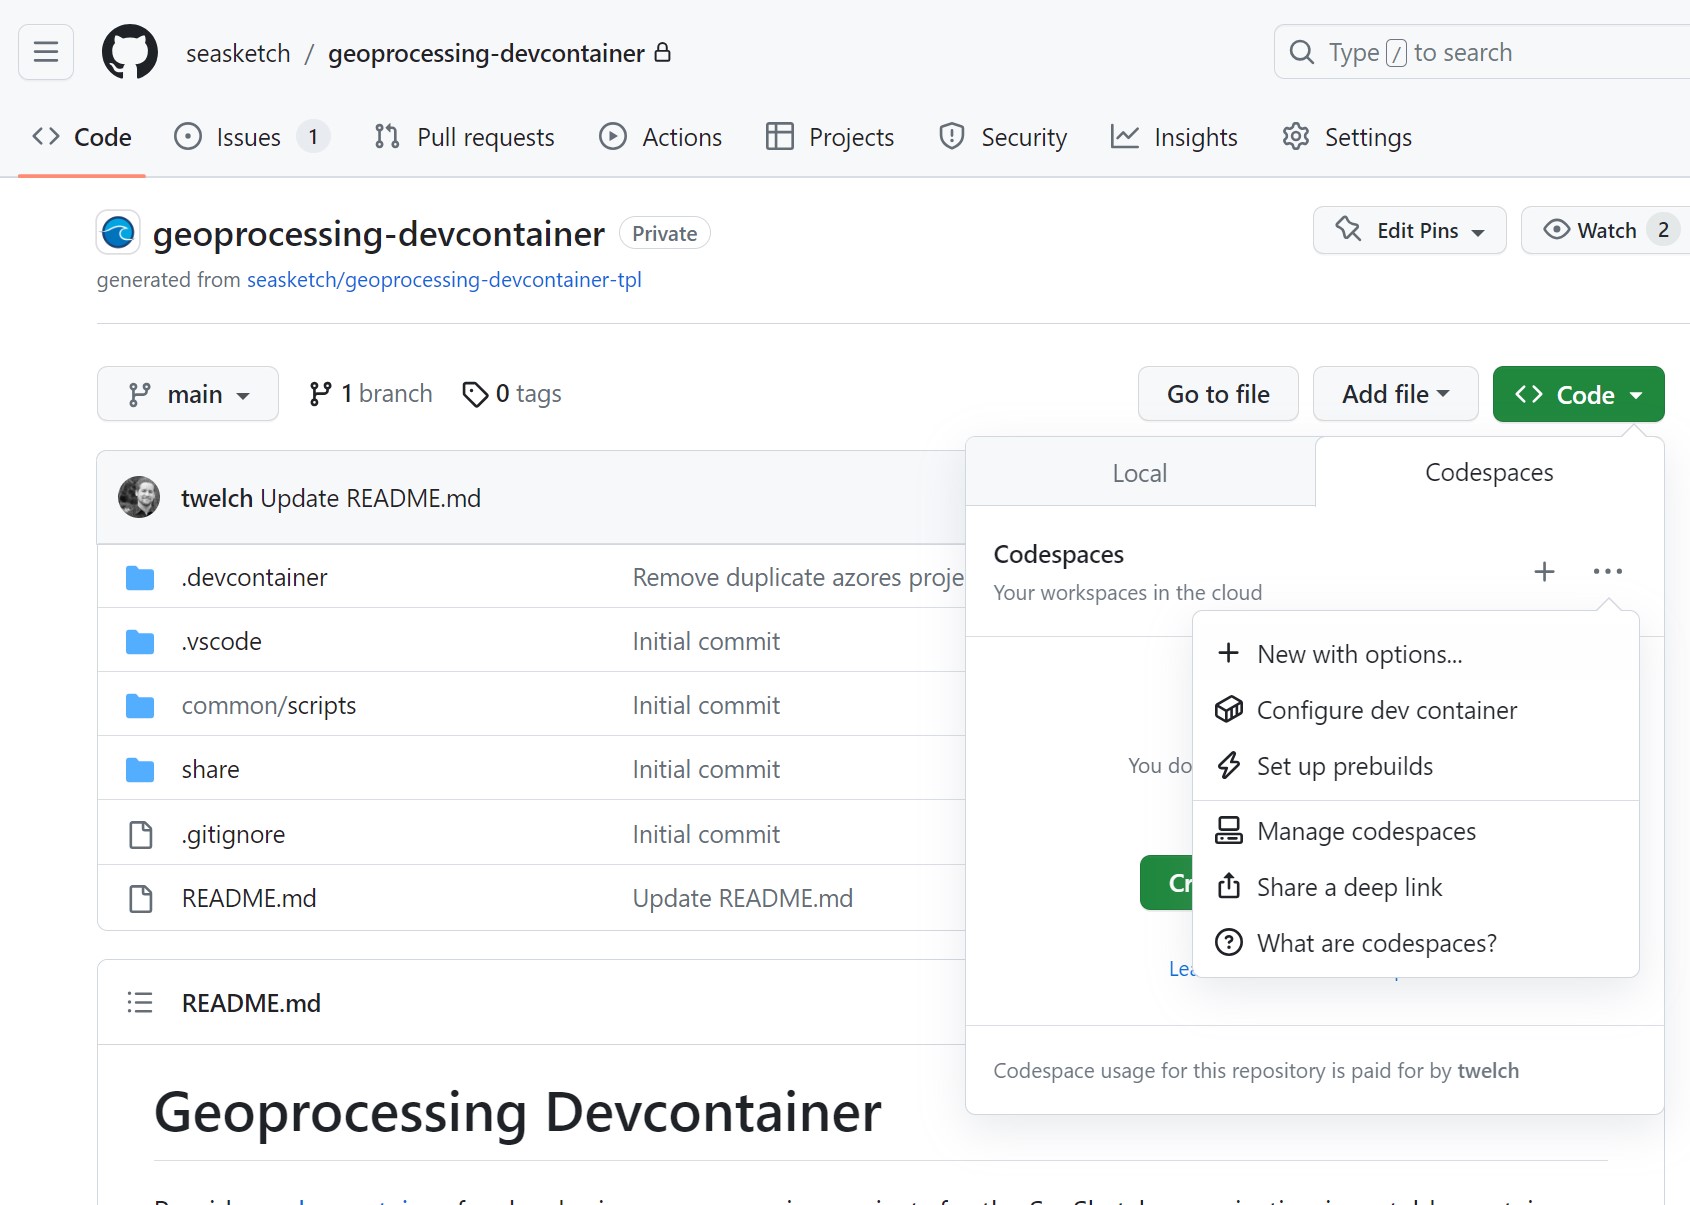Click the README.md file icon in list
The image size is (1690, 1205).
[141, 898]
